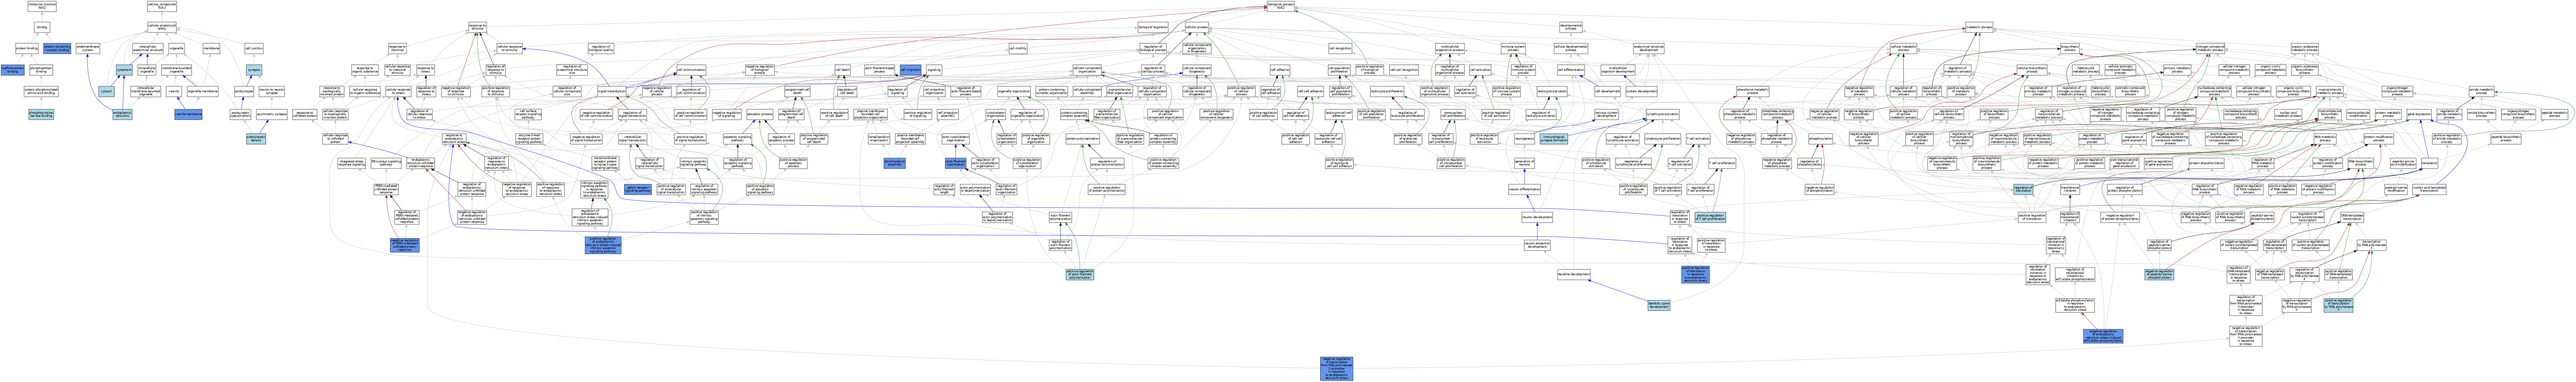
Task: Select "phosphotyrosine residue binding" node
Action: click(41, 114)
